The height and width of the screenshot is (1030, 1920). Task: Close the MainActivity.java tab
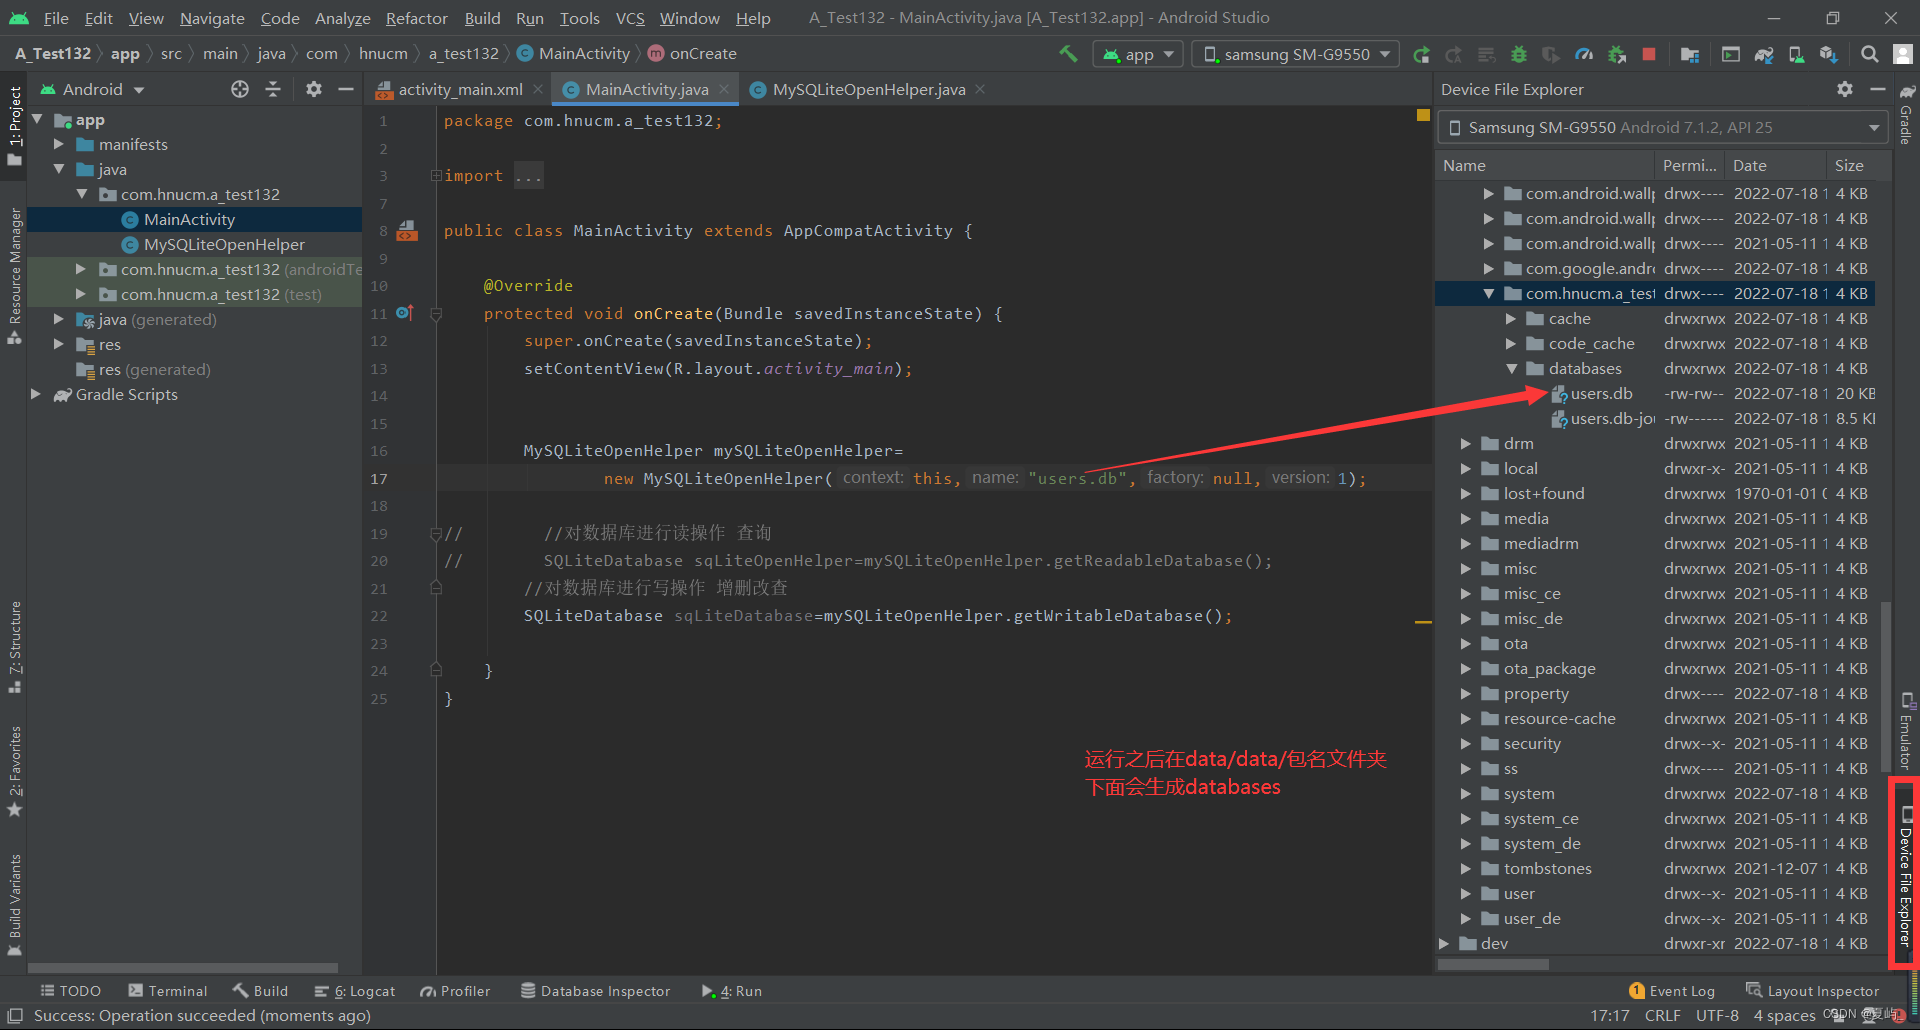coord(724,89)
